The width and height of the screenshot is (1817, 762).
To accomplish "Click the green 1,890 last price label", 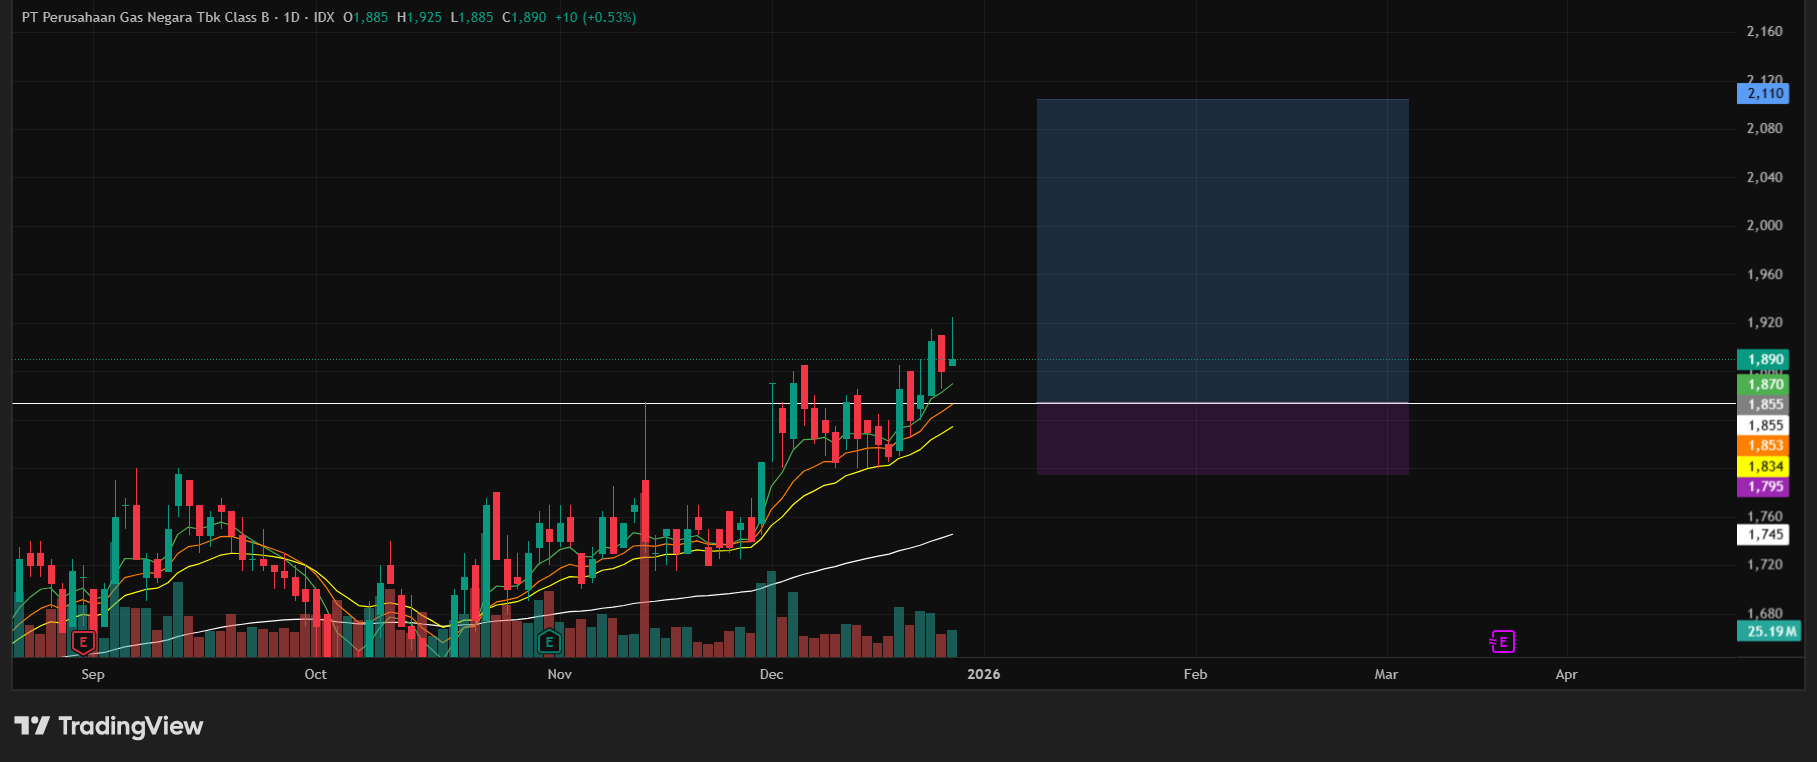I will (x=1763, y=359).
